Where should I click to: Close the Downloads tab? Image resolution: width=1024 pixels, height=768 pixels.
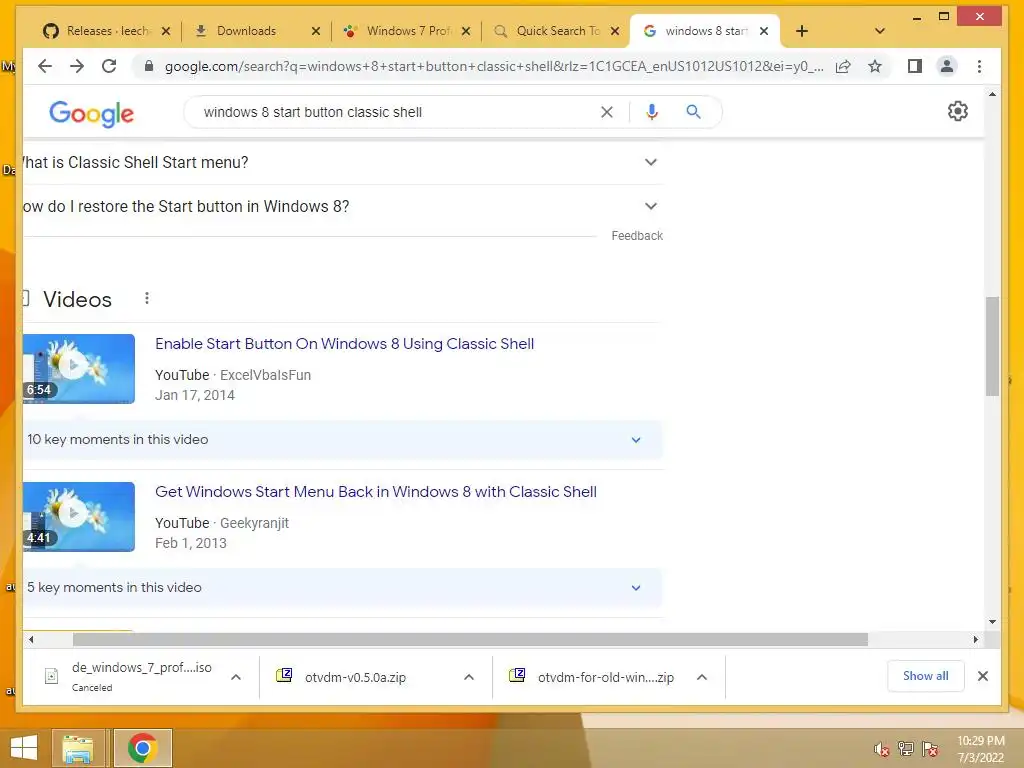point(316,31)
